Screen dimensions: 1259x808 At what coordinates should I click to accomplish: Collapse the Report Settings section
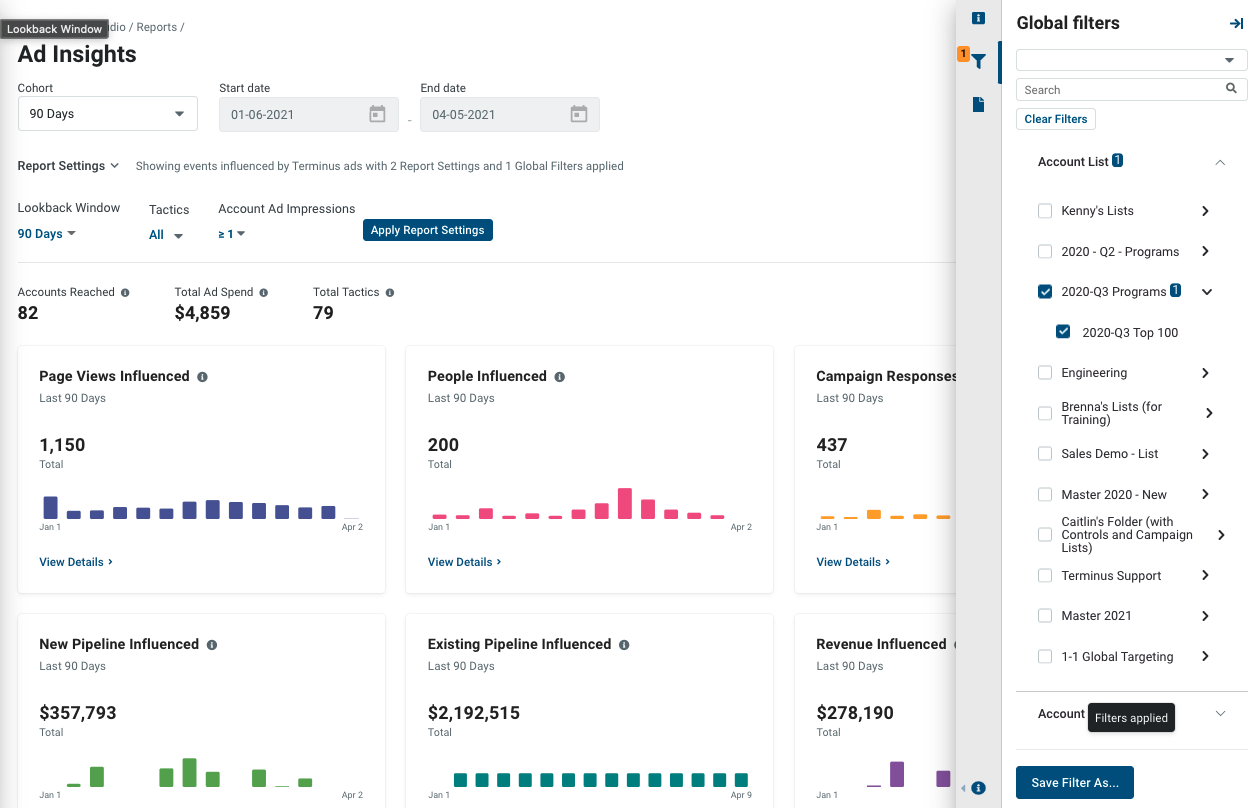coord(68,166)
